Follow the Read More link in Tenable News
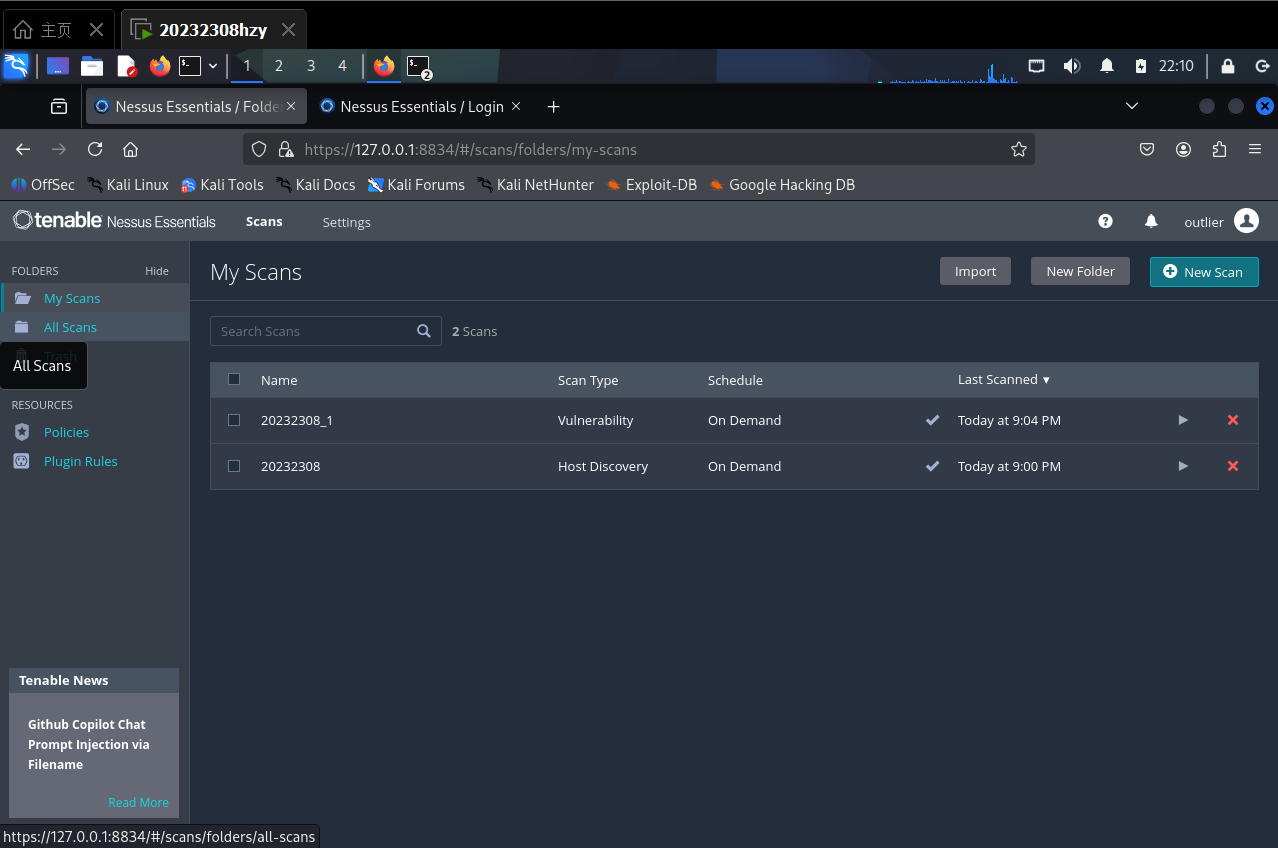Viewport: 1278px width, 848px height. point(138,802)
